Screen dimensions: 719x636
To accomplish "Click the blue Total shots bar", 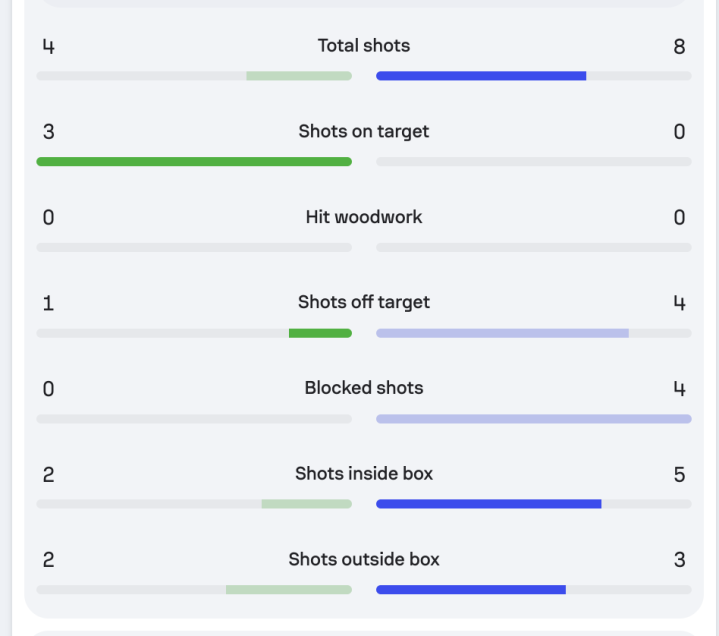I will [x=481, y=76].
